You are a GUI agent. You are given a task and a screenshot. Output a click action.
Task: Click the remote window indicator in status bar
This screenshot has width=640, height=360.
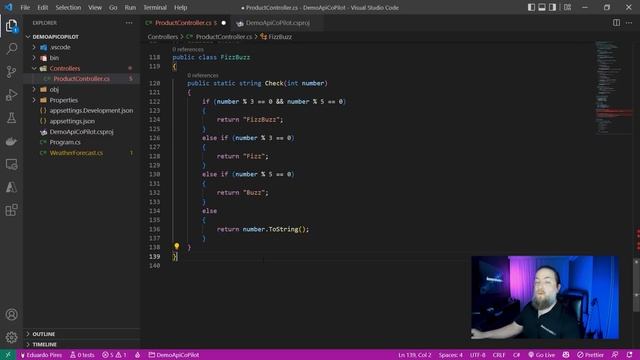[x=8, y=355]
